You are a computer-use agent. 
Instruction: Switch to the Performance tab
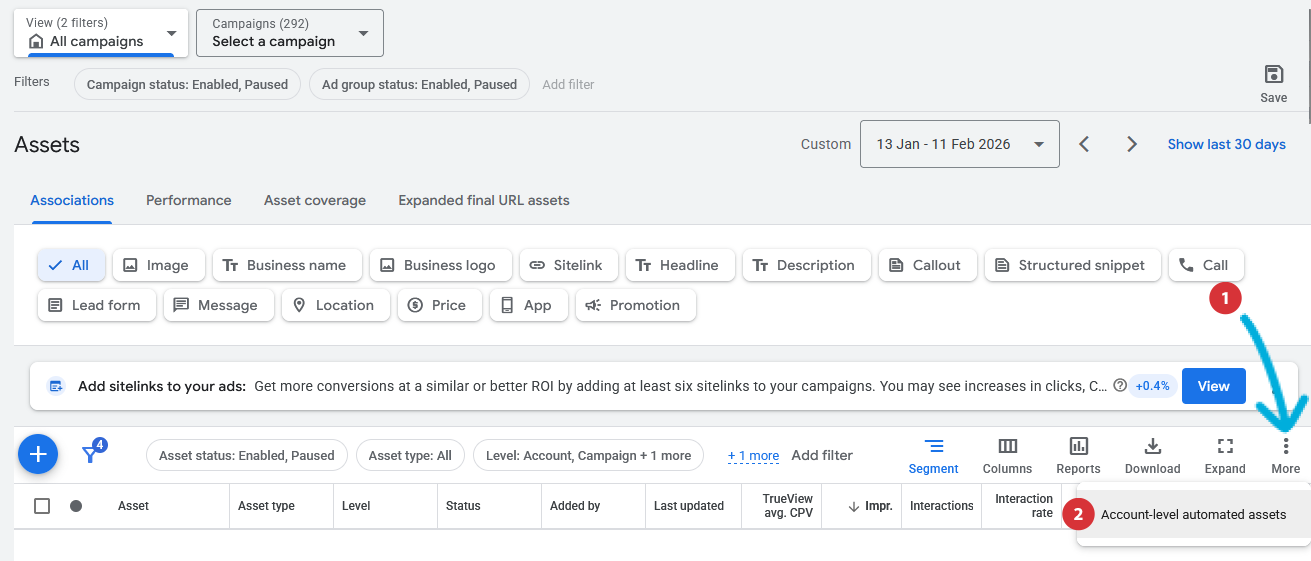click(x=188, y=200)
